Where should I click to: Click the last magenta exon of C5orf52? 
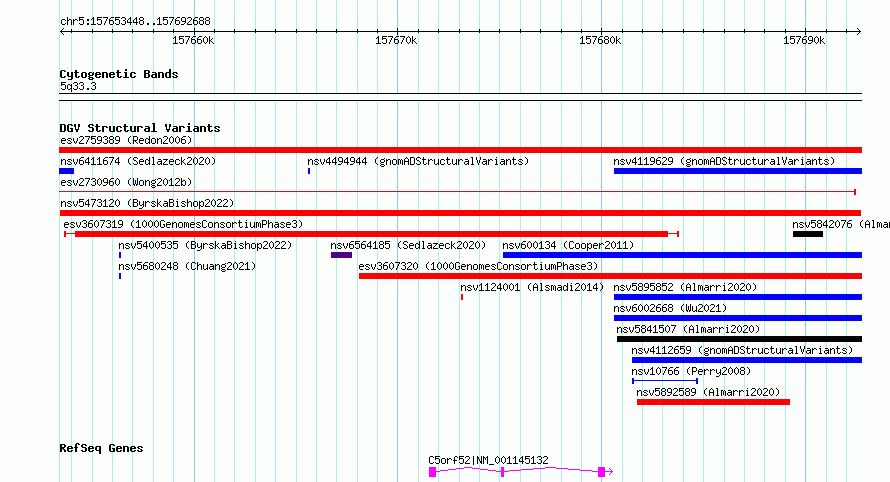click(602, 472)
